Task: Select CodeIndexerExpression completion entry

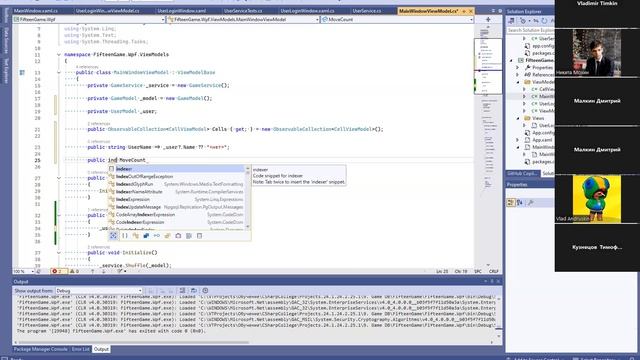Action: click(176, 222)
